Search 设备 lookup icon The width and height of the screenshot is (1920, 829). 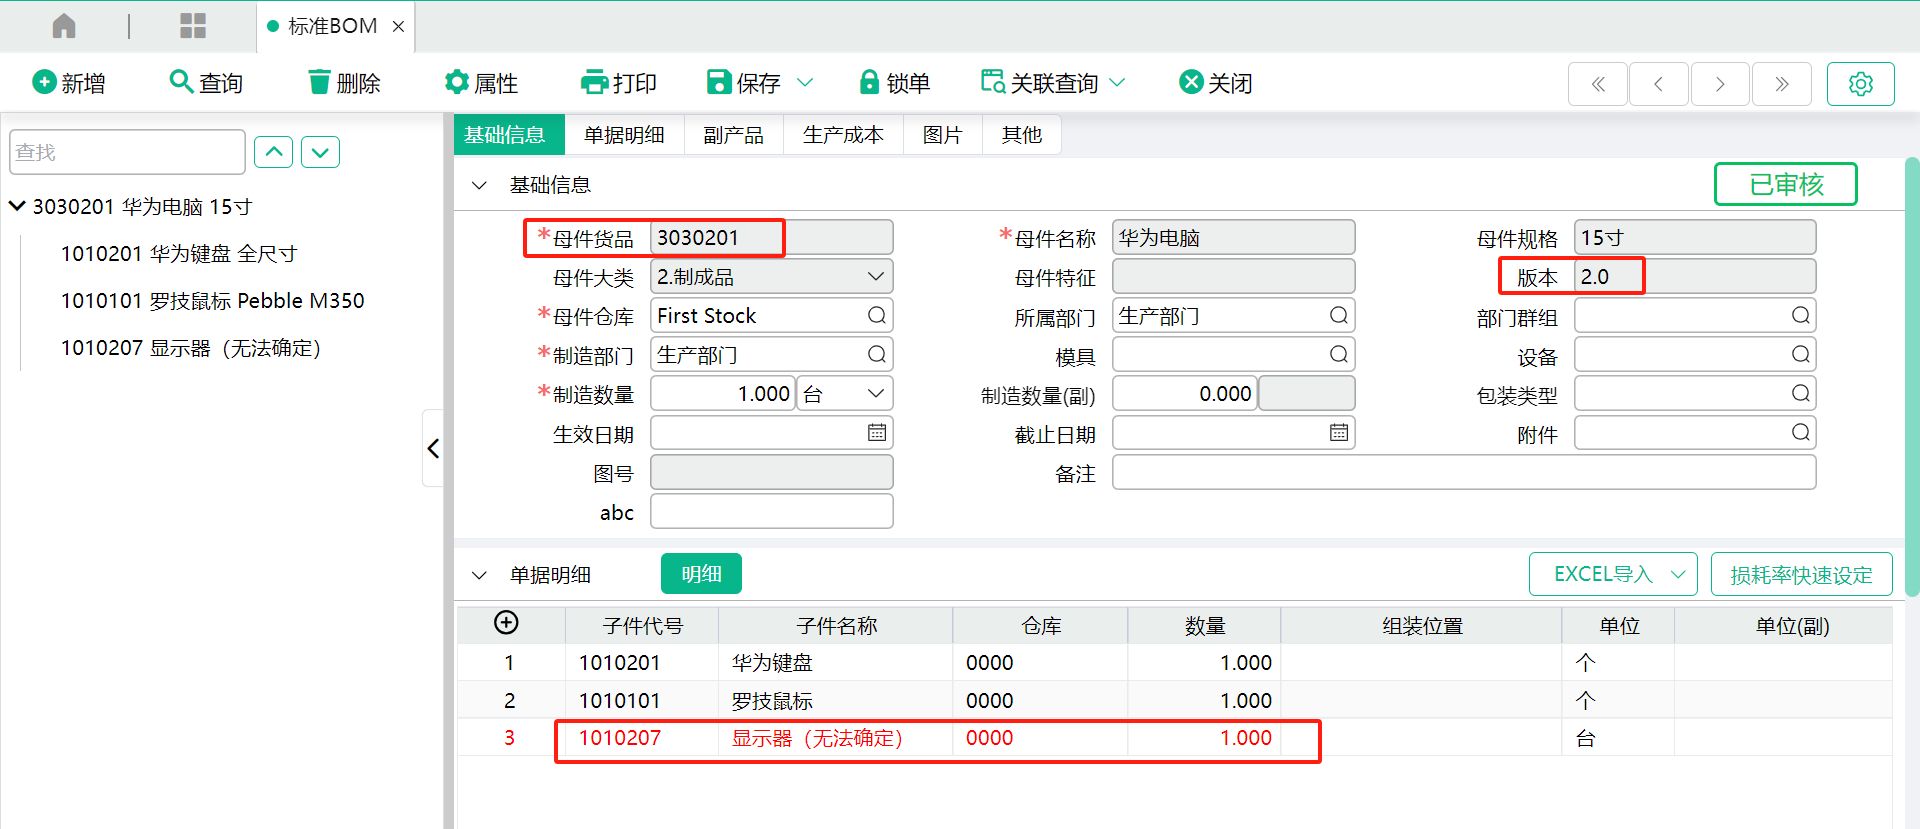pos(1801,355)
